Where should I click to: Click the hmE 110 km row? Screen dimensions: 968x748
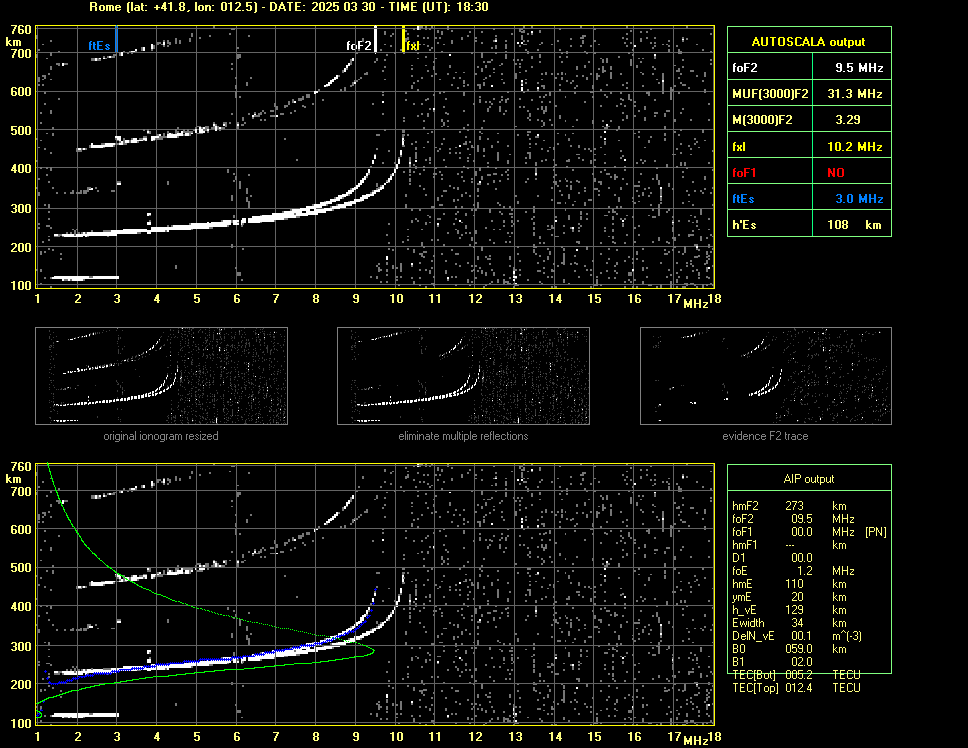789,584
